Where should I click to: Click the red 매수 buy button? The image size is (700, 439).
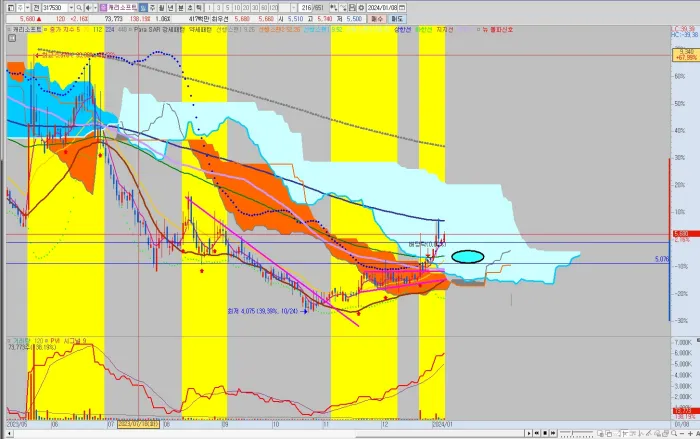point(376,19)
